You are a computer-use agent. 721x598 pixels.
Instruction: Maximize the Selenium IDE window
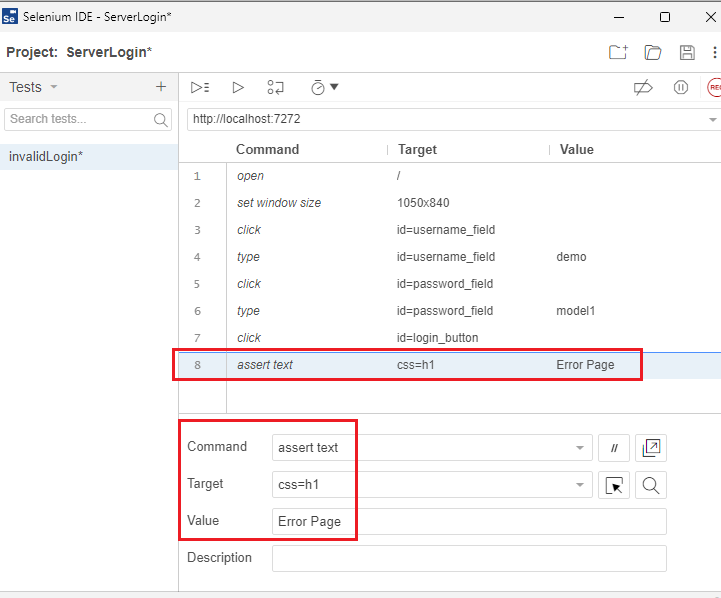click(x=665, y=17)
